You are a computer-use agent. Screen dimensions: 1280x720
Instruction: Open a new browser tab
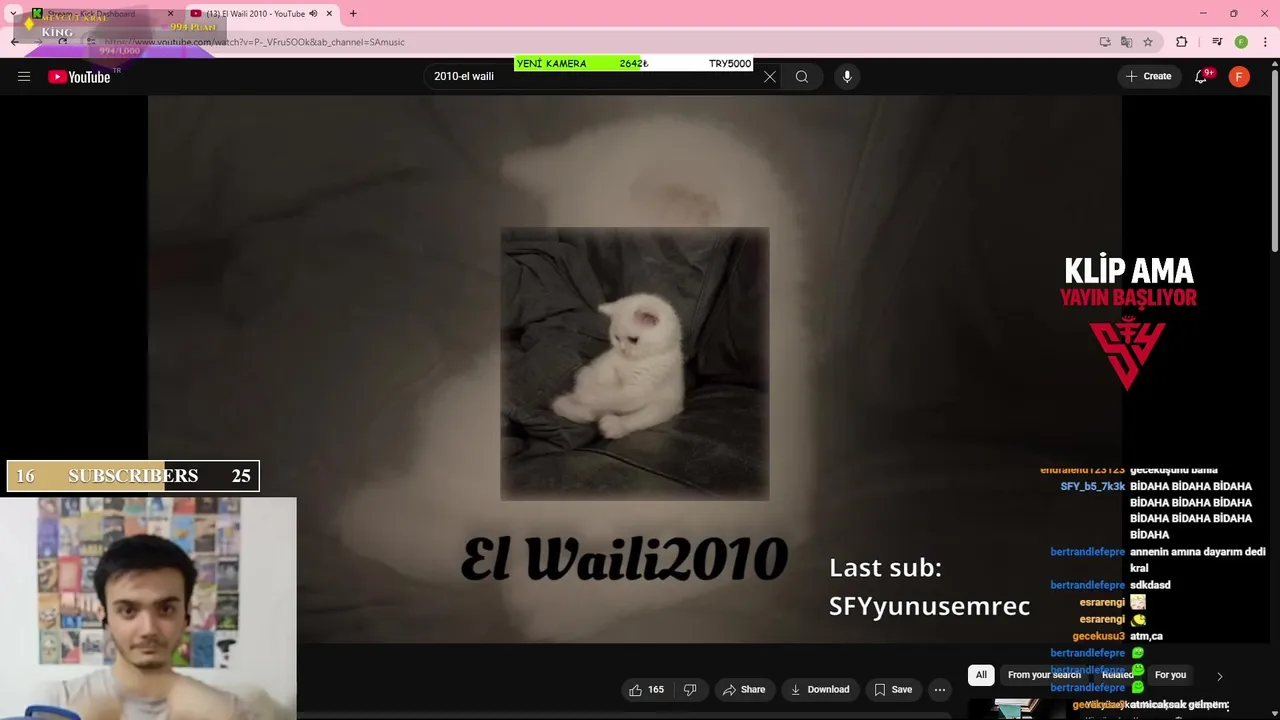pyautogui.click(x=352, y=14)
